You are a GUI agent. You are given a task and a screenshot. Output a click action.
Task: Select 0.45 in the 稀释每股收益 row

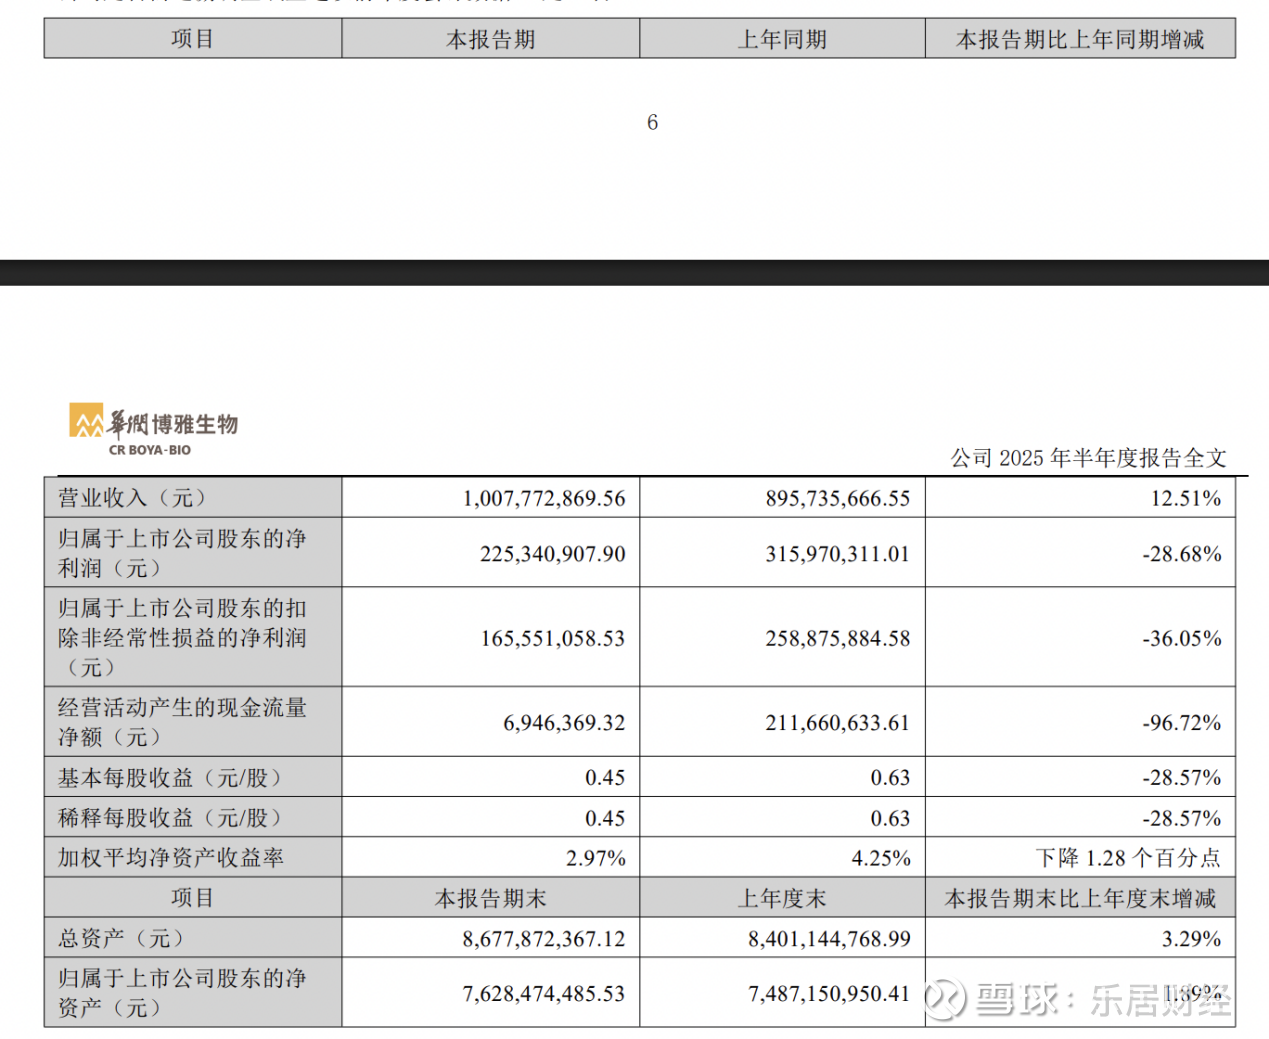[x=605, y=819]
